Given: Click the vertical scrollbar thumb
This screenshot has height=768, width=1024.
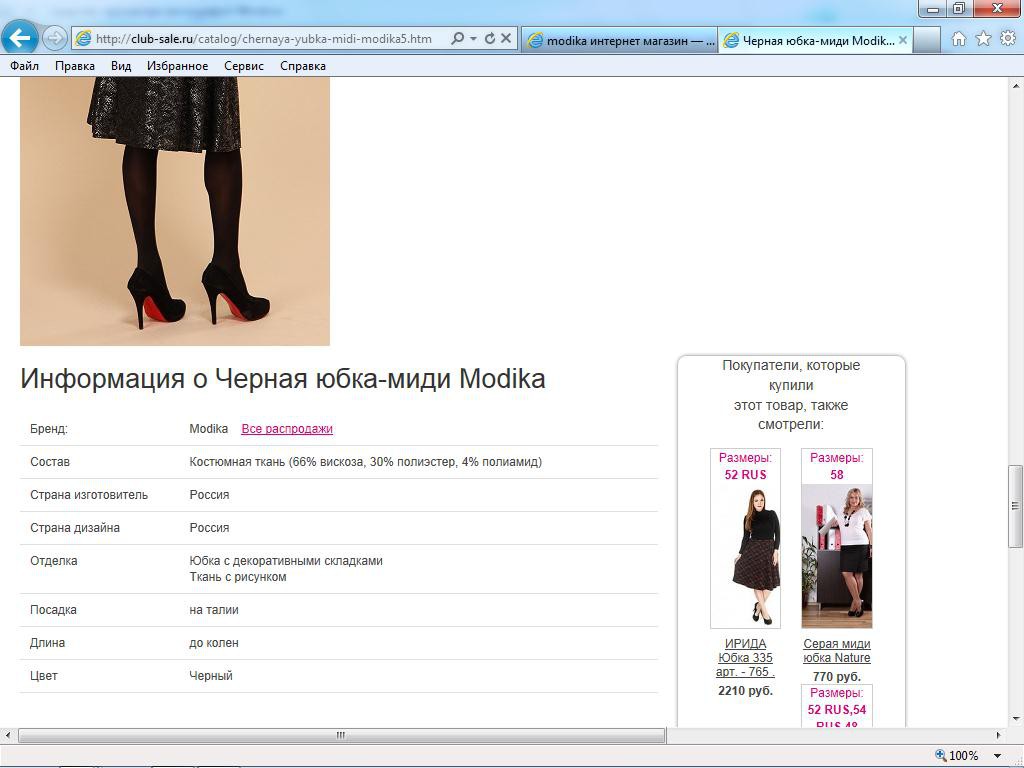Looking at the screenshot, I should 1016,506.
